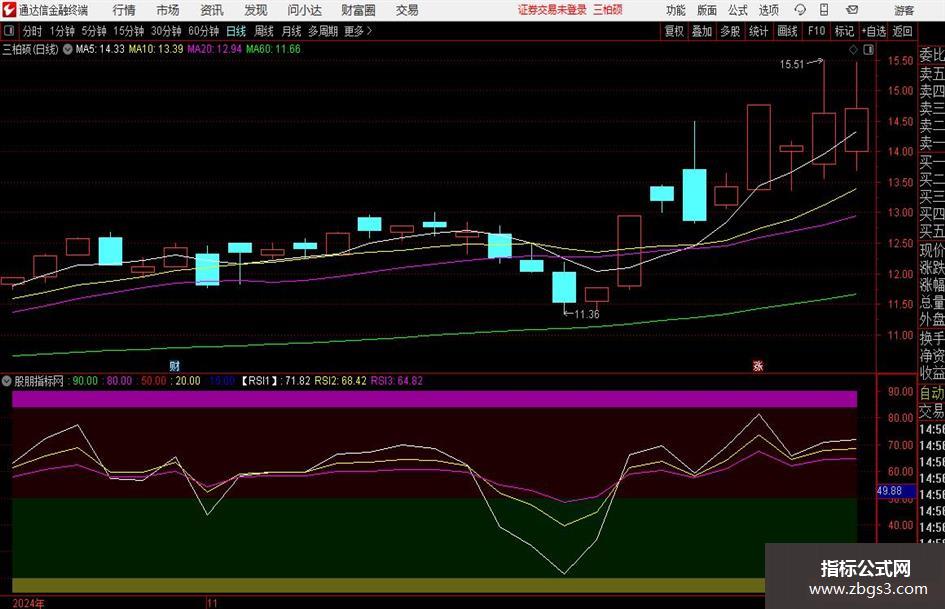Switch to 5分钟 period tab

click(x=94, y=31)
